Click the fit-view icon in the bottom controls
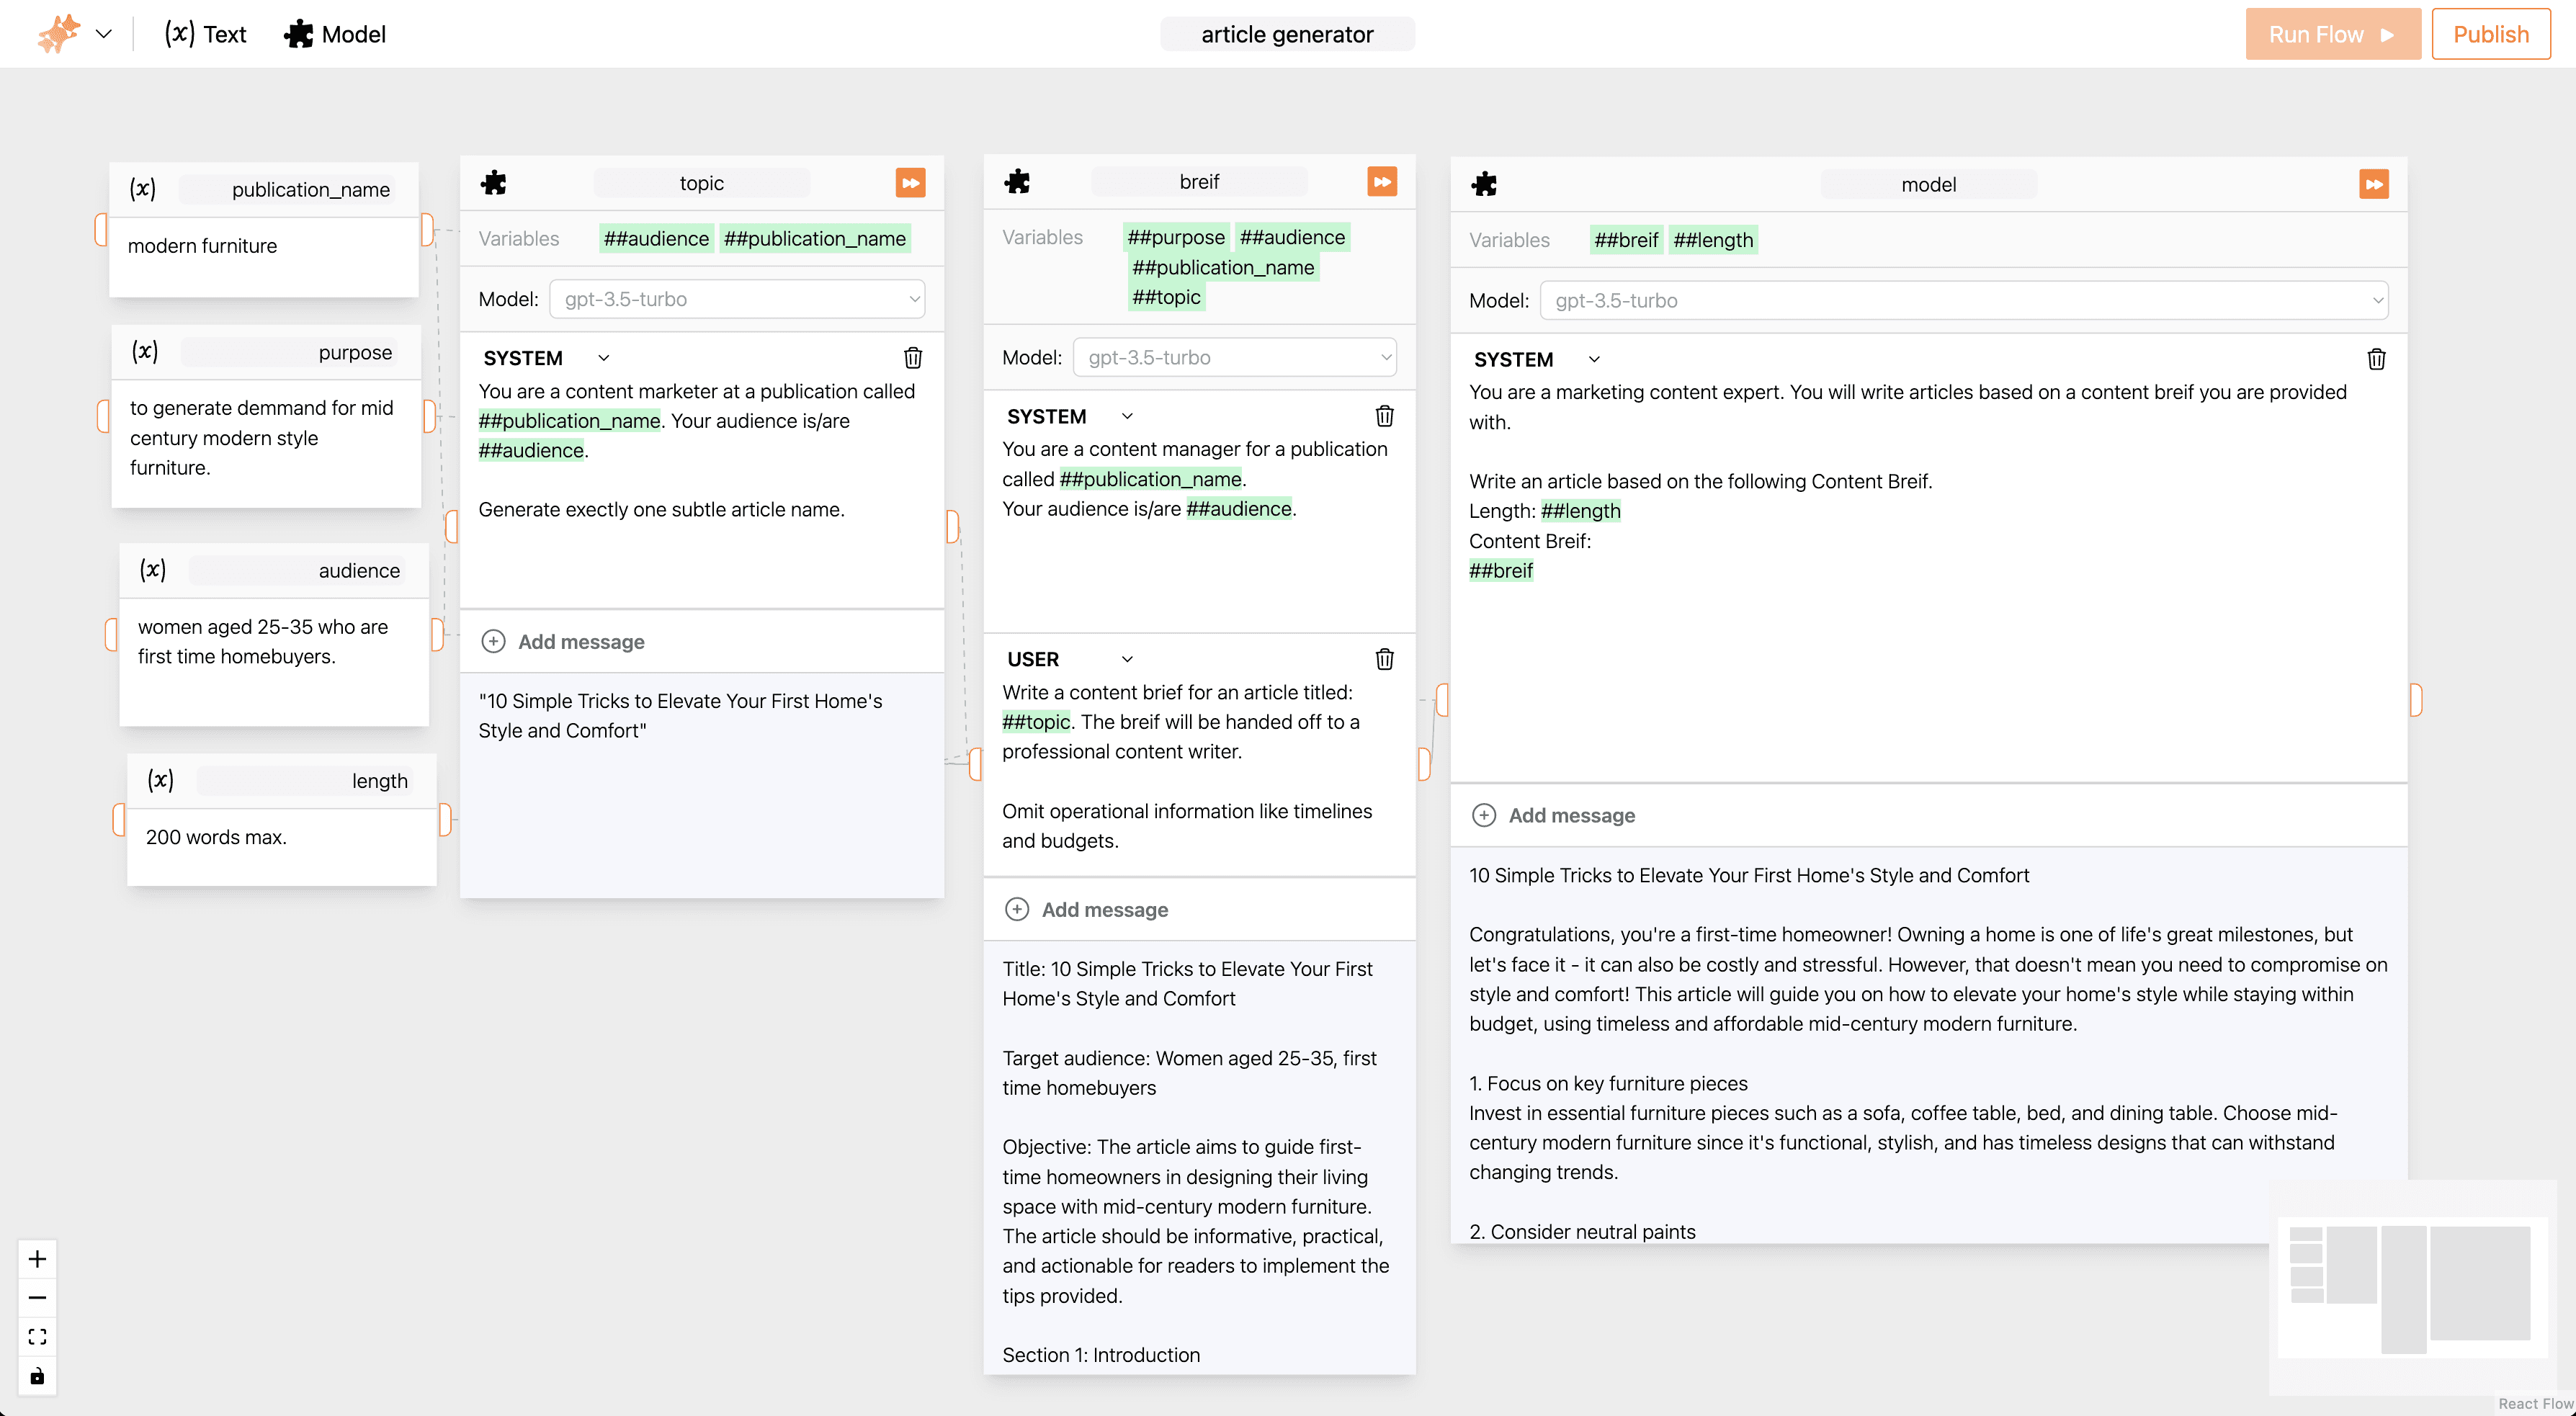 pyautogui.click(x=37, y=1336)
